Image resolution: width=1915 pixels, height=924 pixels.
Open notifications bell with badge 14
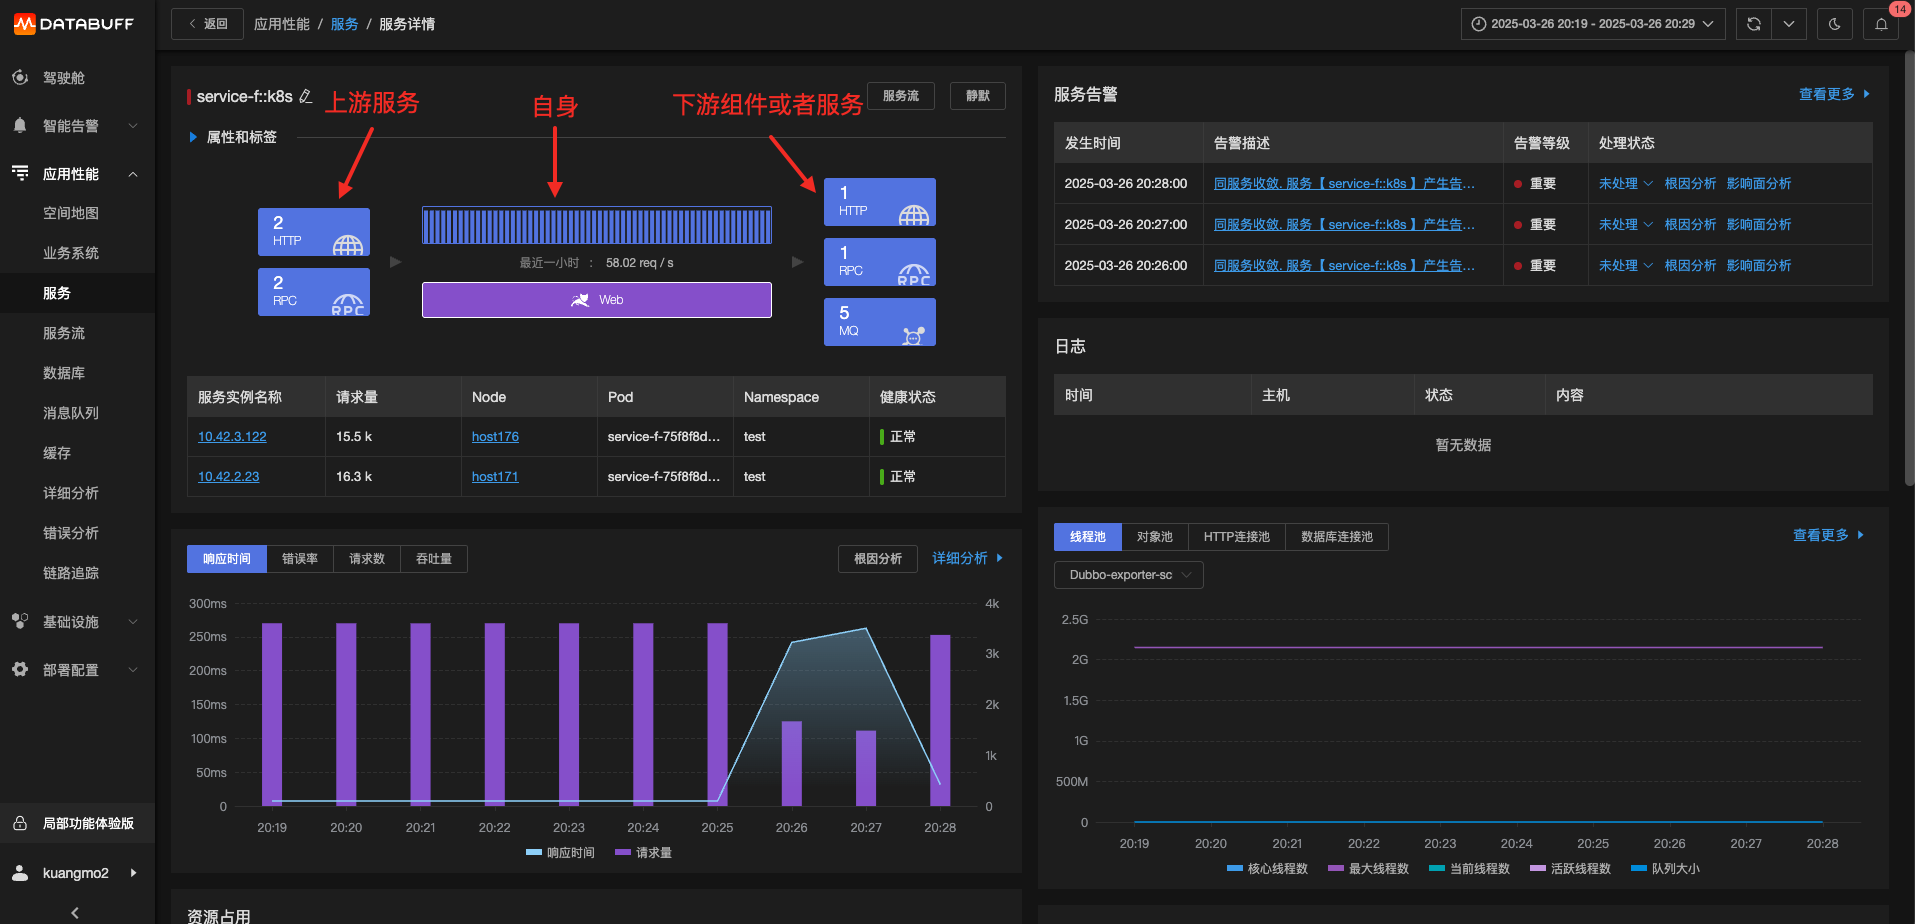(1881, 24)
